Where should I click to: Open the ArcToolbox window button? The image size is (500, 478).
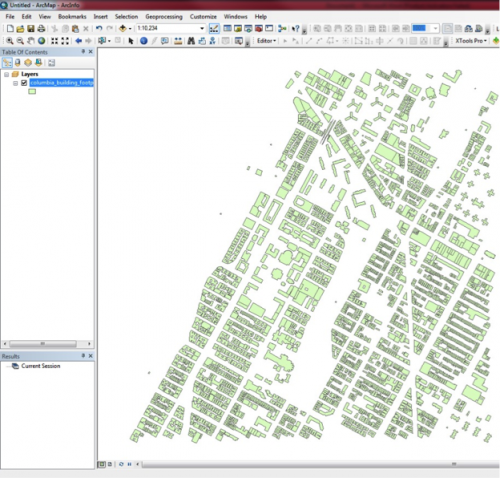(259, 29)
